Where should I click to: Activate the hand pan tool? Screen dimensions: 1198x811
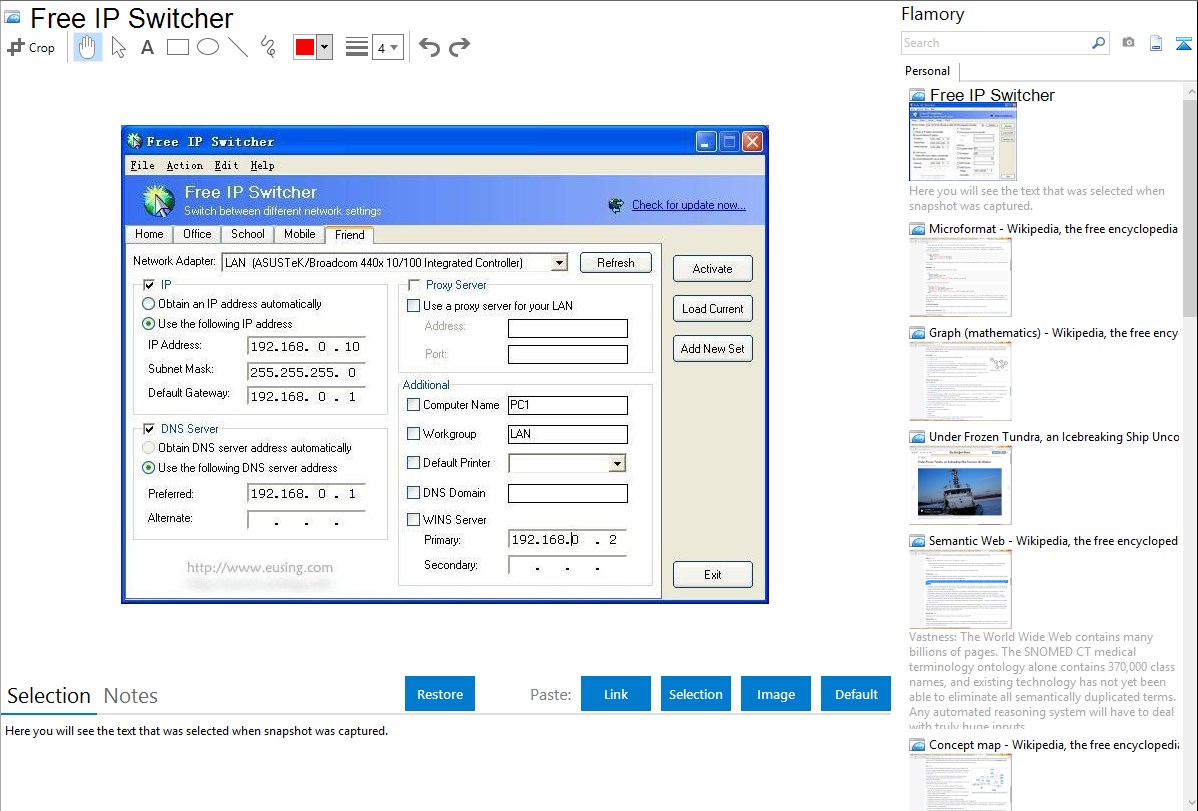[88, 47]
